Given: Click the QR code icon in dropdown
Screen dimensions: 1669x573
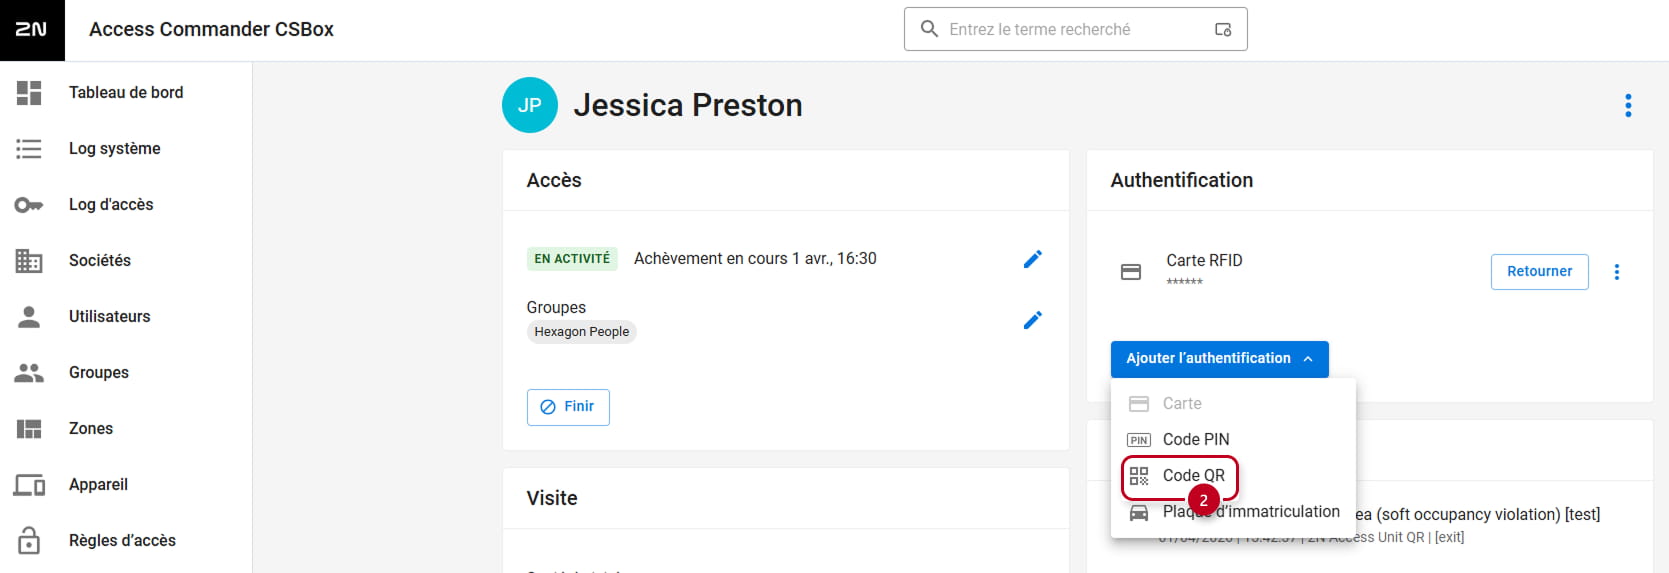Looking at the screenshot, I should (x=1139, y=476).
